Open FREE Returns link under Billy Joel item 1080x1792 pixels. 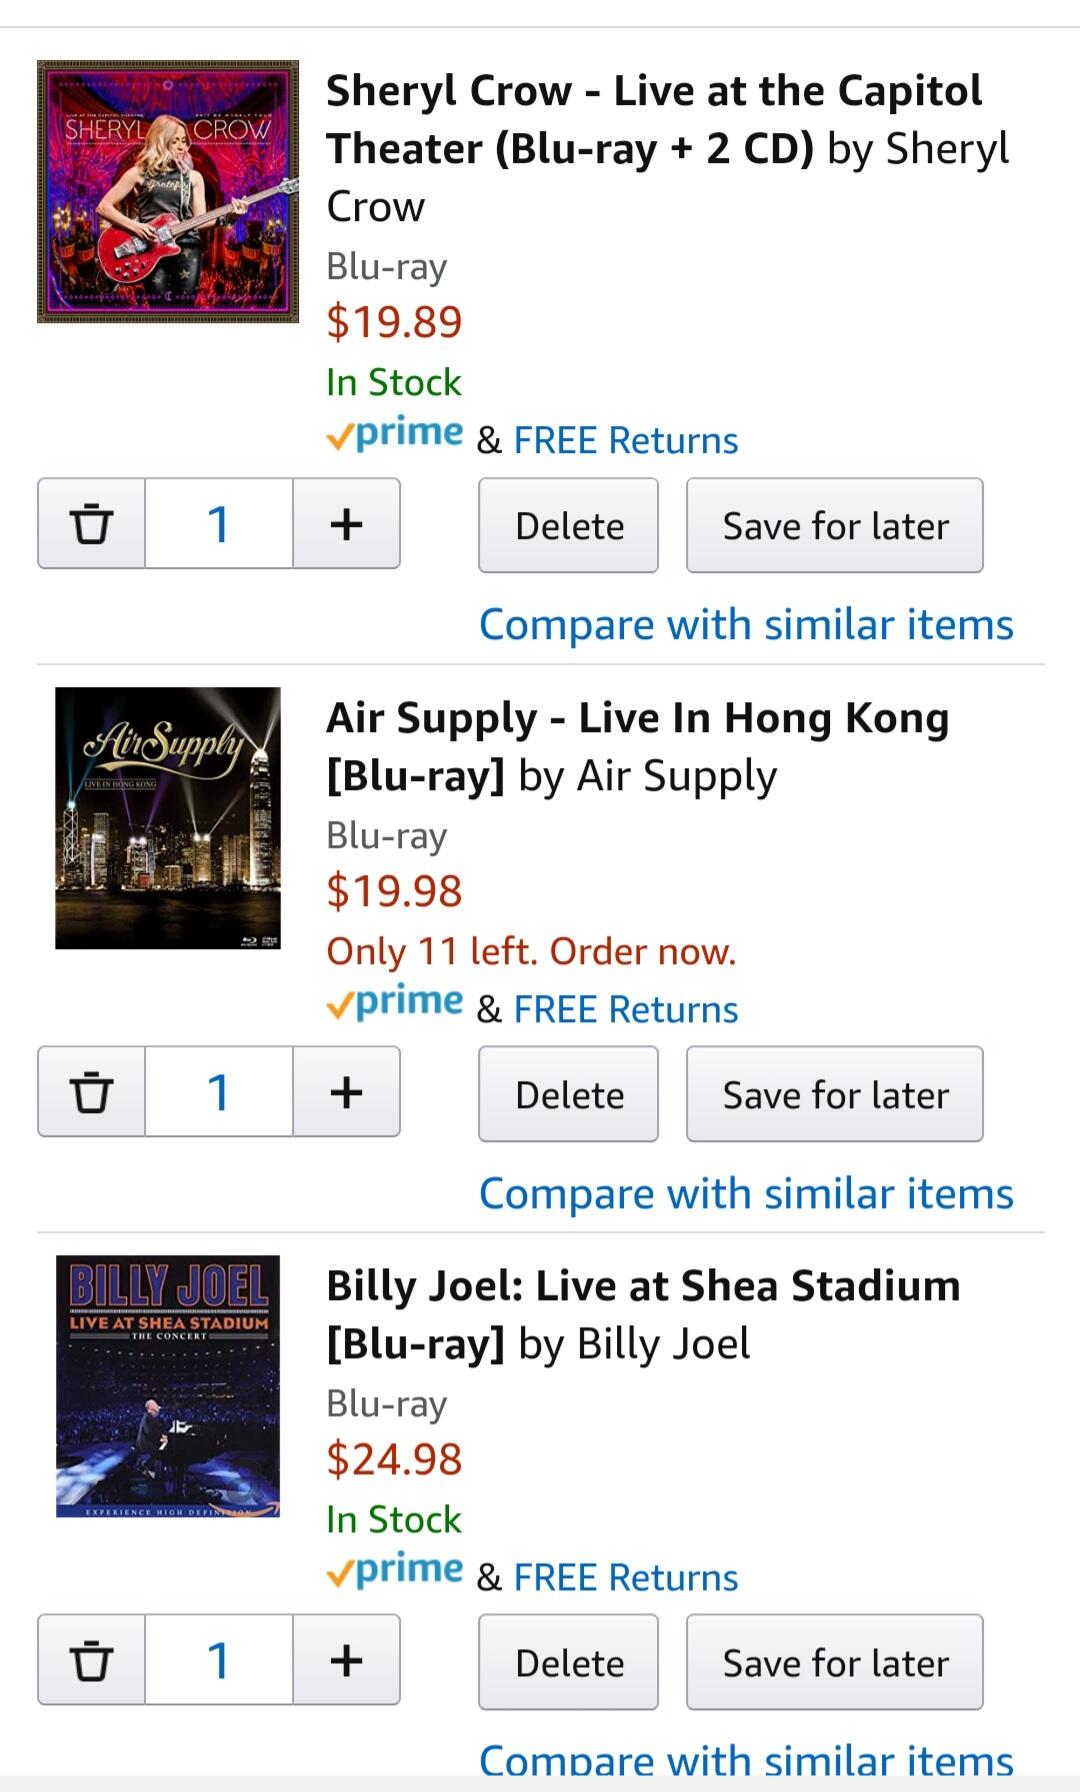pos(625,1578)
